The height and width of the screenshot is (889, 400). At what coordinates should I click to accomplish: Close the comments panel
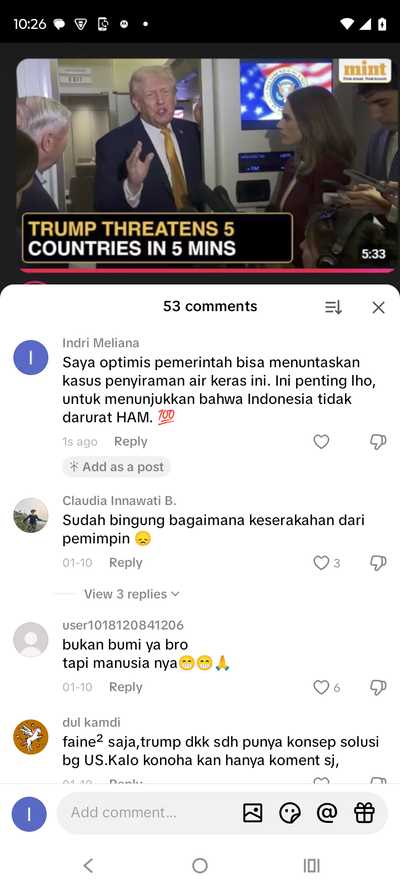[x=378, y=307]
